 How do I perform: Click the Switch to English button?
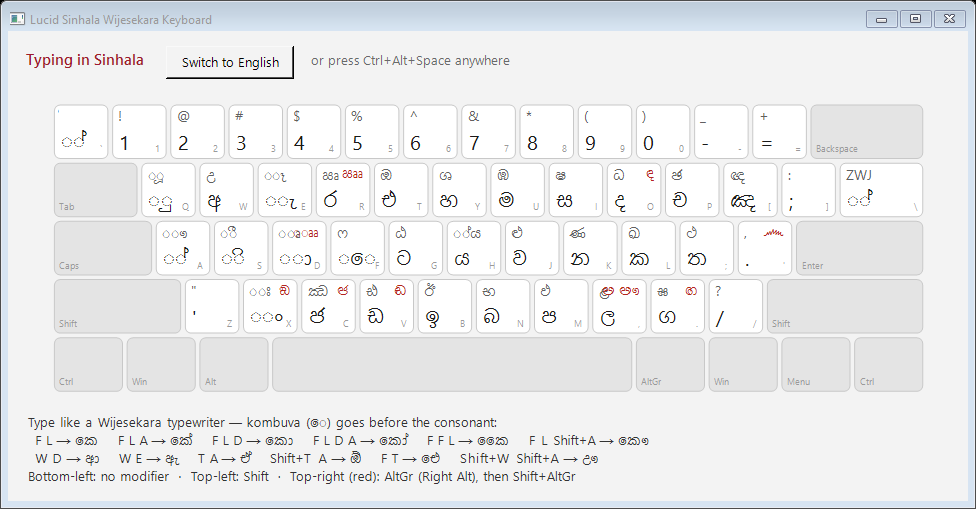point(230,62)
